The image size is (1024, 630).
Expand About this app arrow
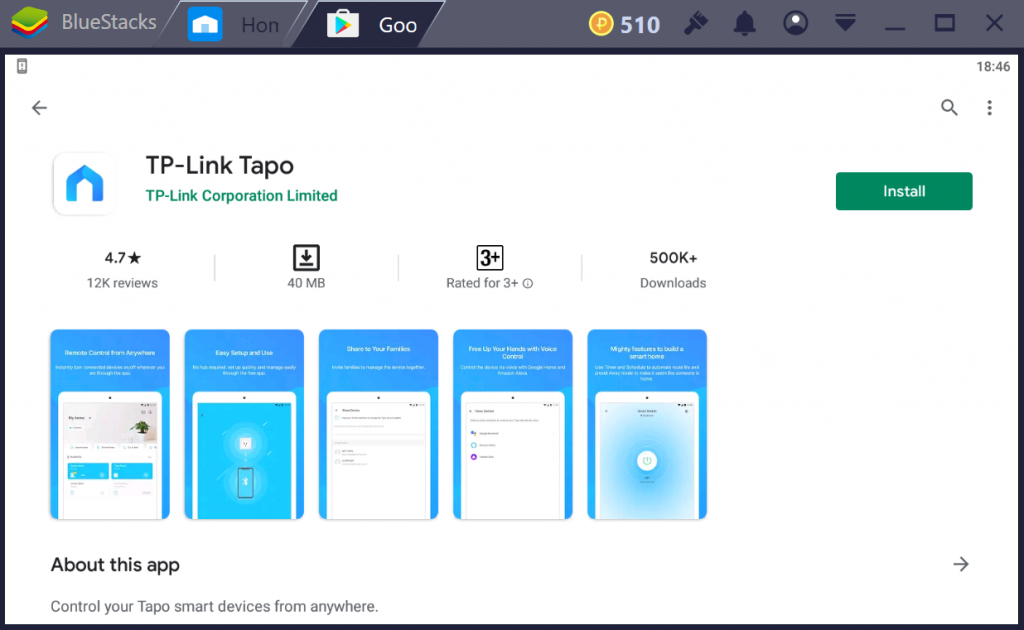[x=961, y=564]
